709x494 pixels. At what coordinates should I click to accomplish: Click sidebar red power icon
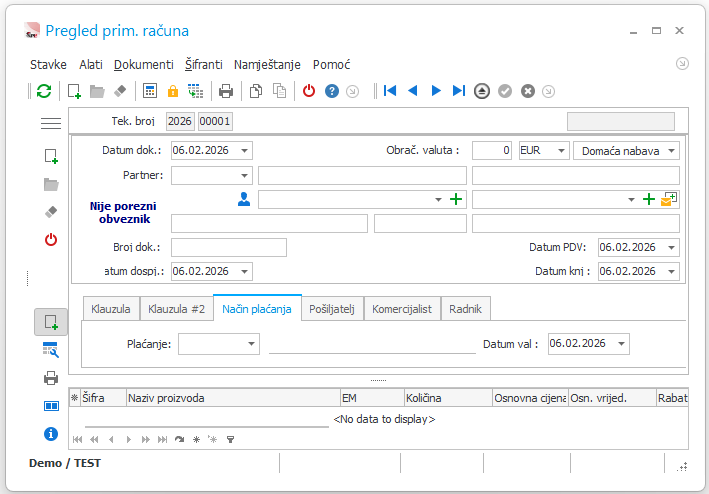pyautogui.click(x=51, y=240)
